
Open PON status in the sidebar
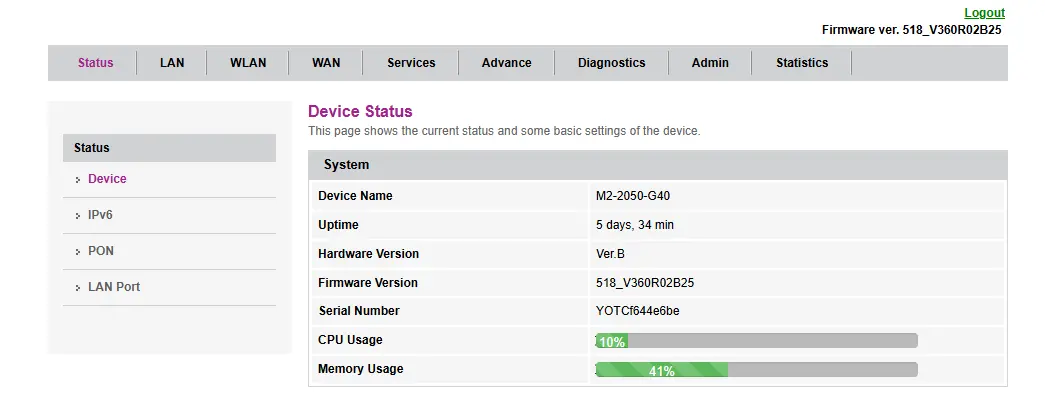[x=101, y=251]
